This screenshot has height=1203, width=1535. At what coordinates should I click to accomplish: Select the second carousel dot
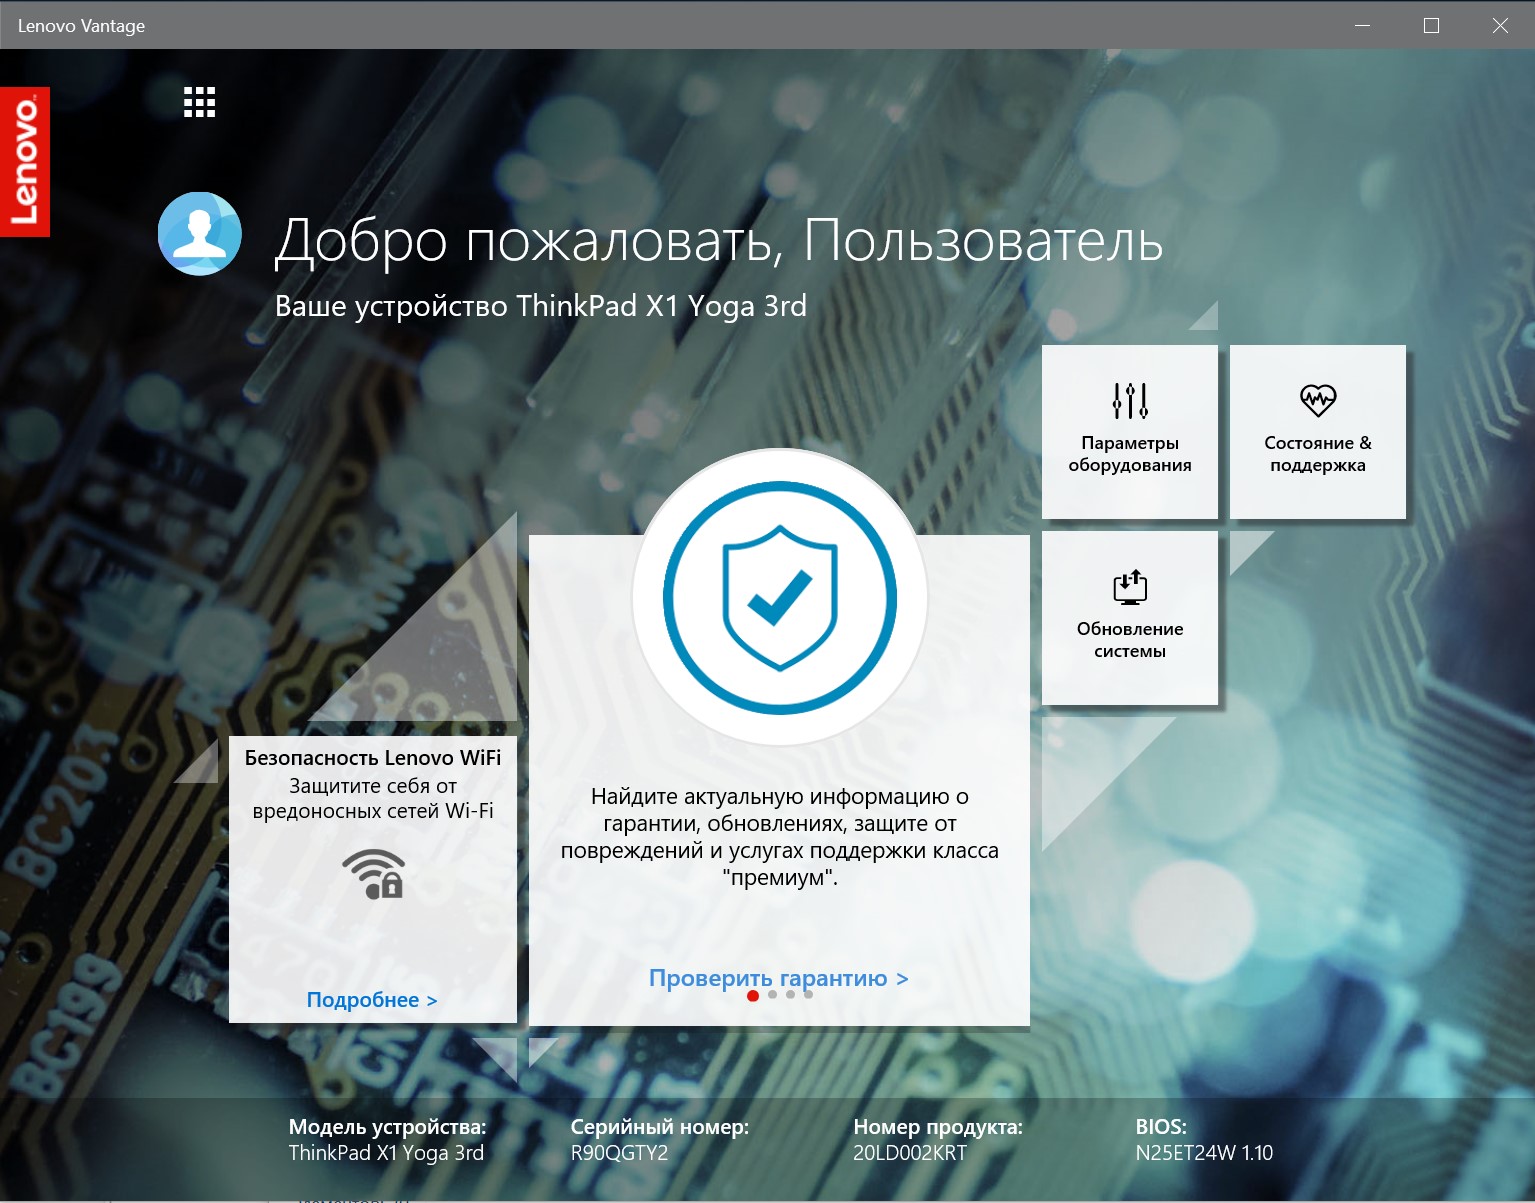coord(772,995)
